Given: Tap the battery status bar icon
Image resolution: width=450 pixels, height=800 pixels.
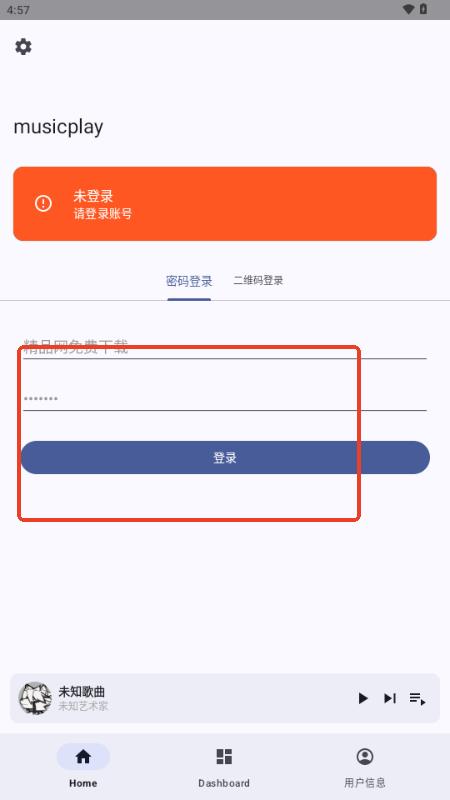Looking at the screenshot, I should click(x=423, y=9).
